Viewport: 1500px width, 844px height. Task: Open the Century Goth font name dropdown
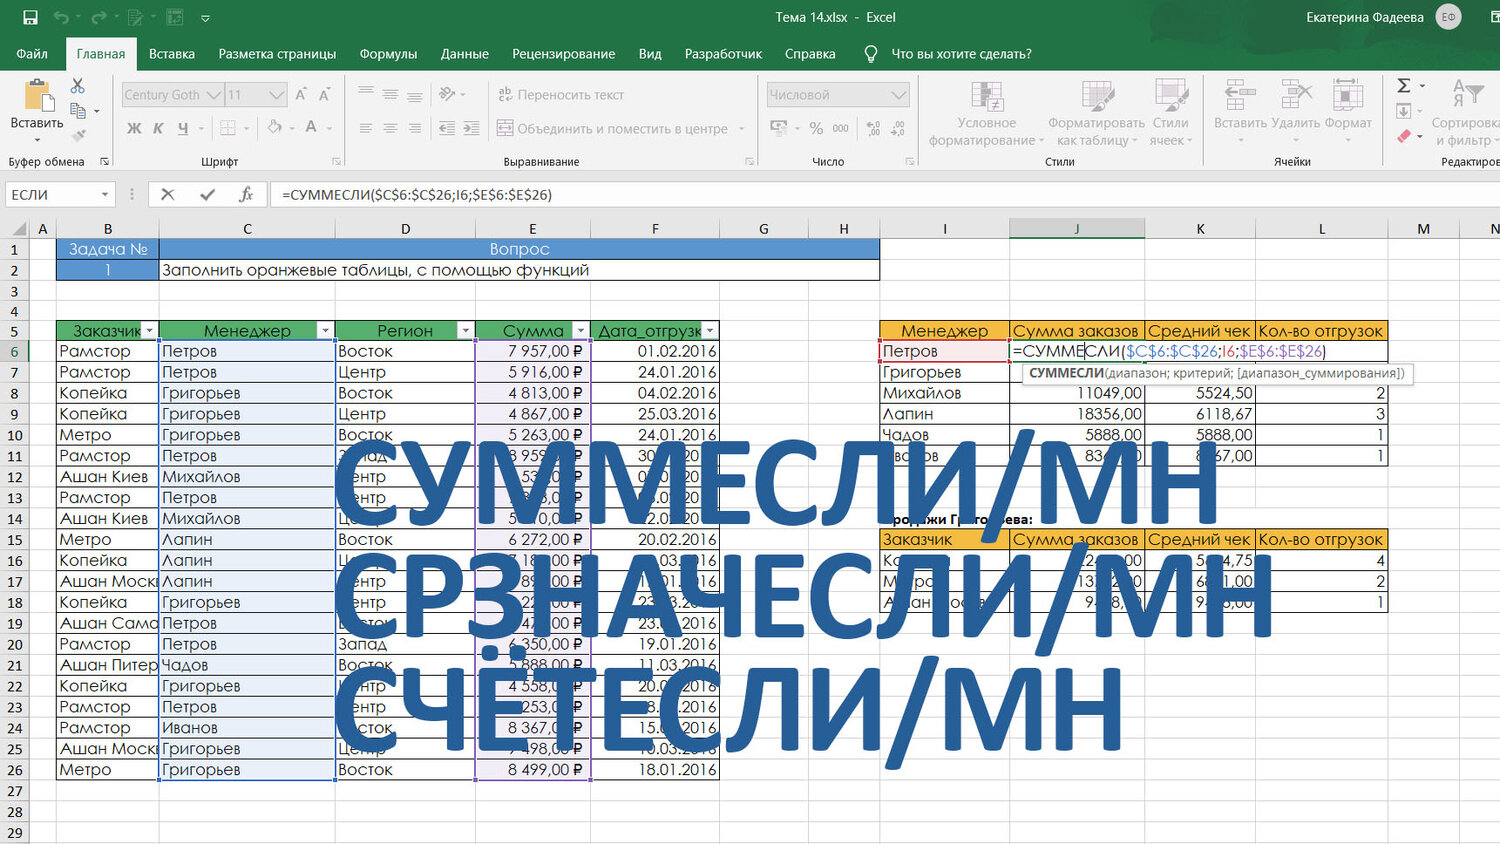[x=213, y=95]
